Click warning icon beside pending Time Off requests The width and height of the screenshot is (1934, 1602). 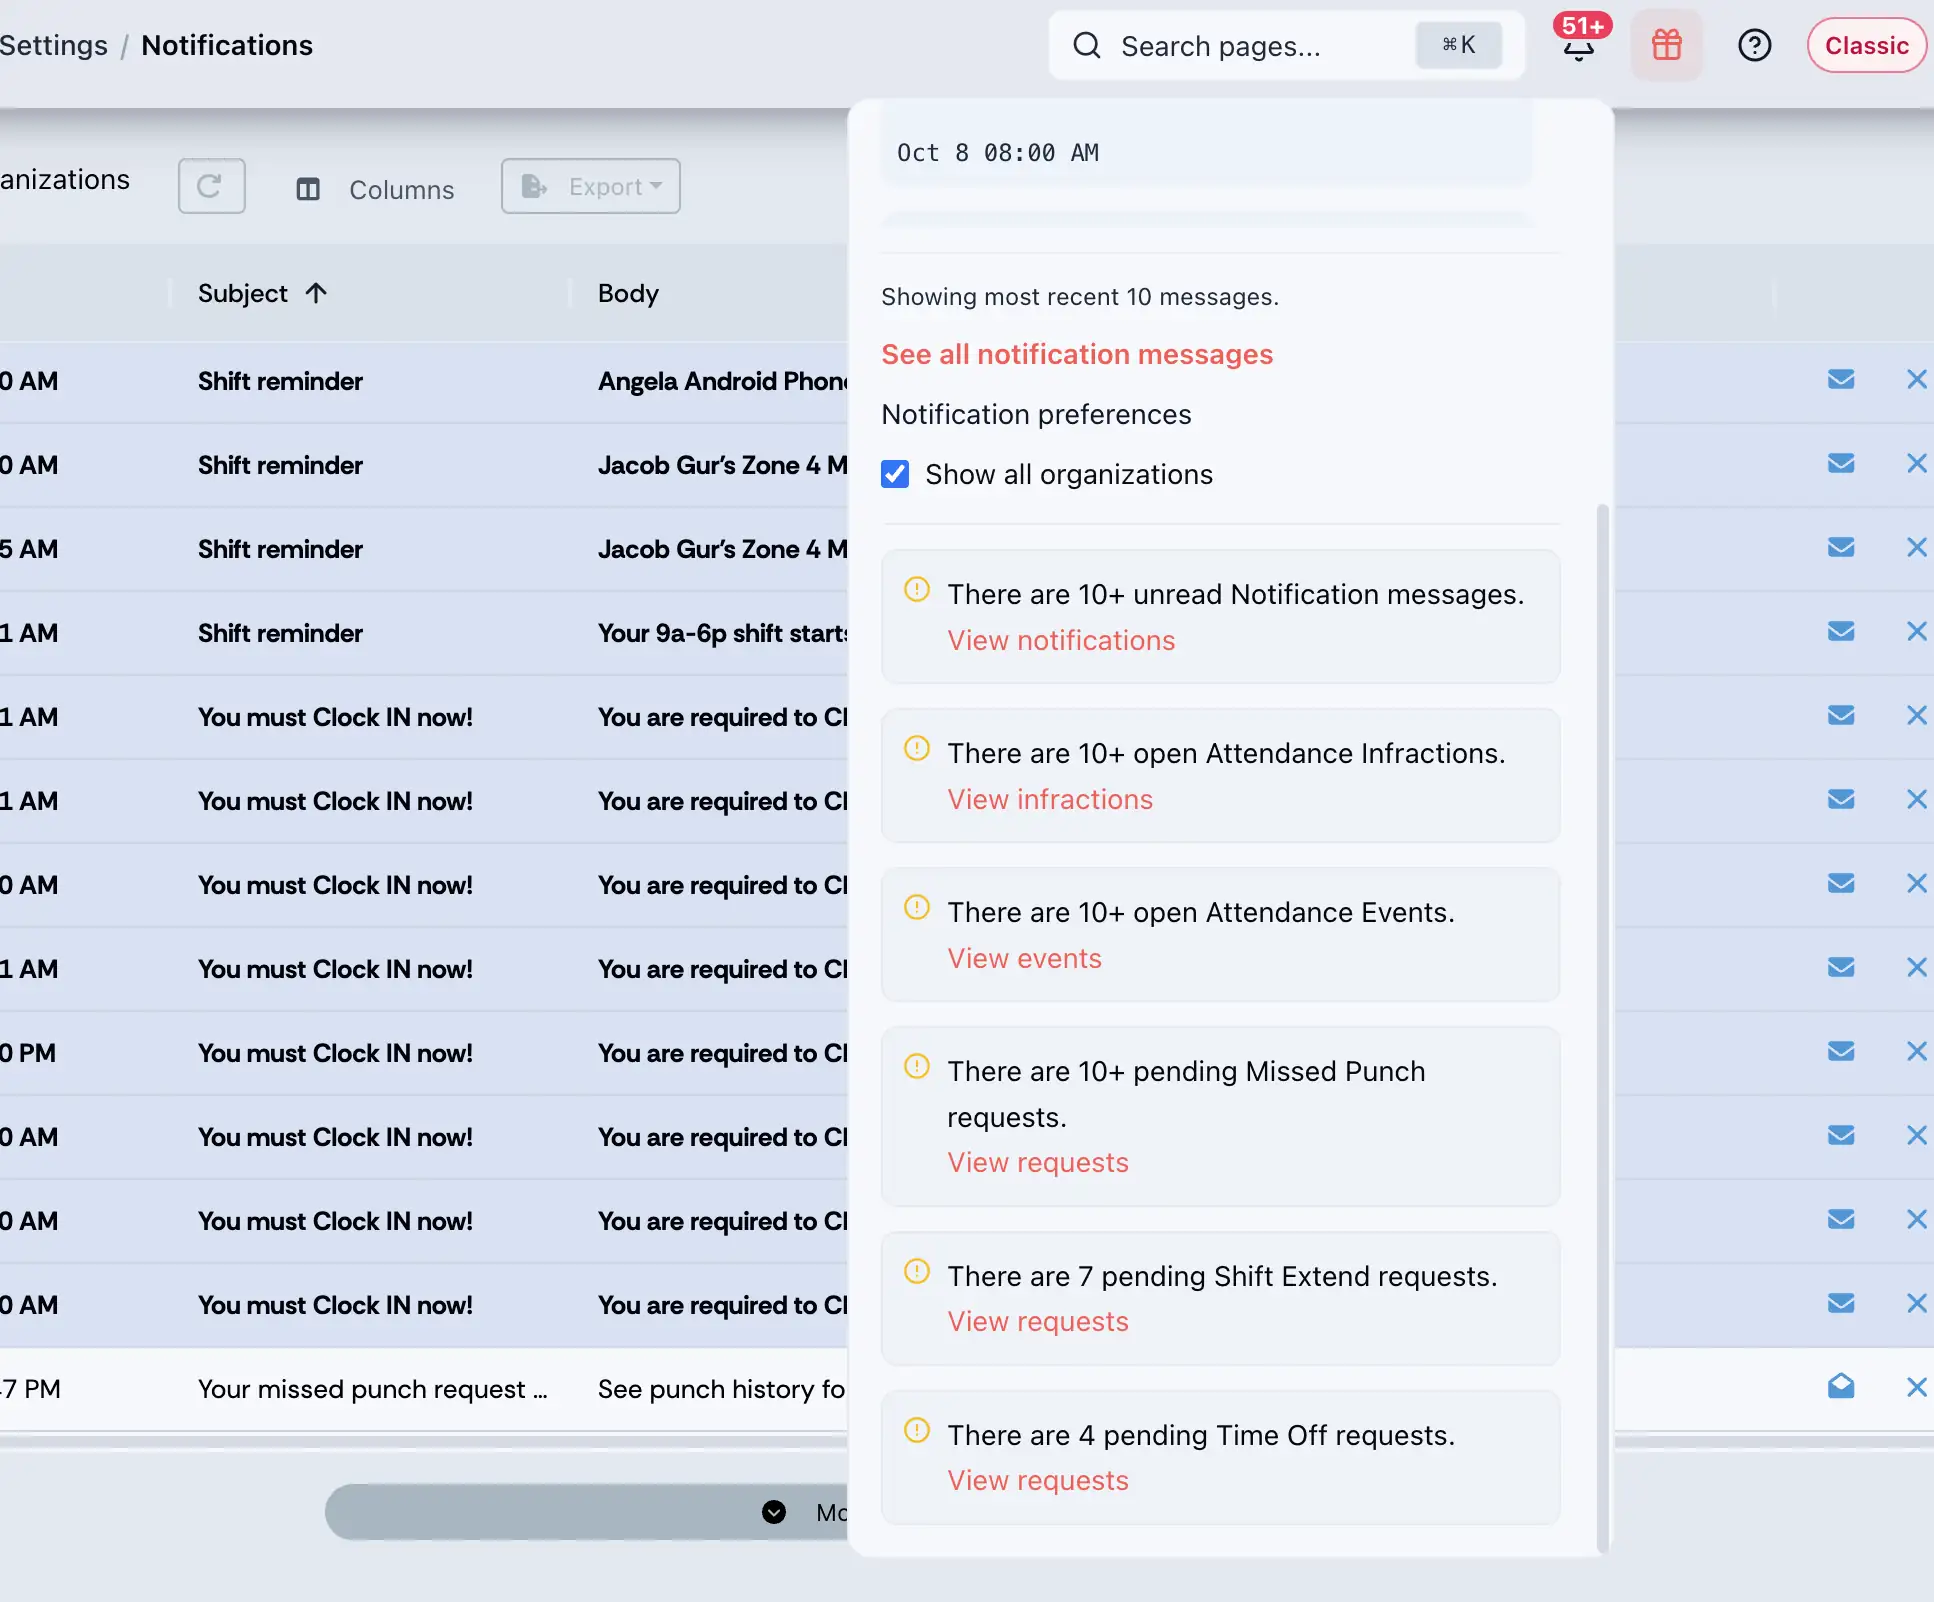pyautogui.click(x=917, y=1430)
